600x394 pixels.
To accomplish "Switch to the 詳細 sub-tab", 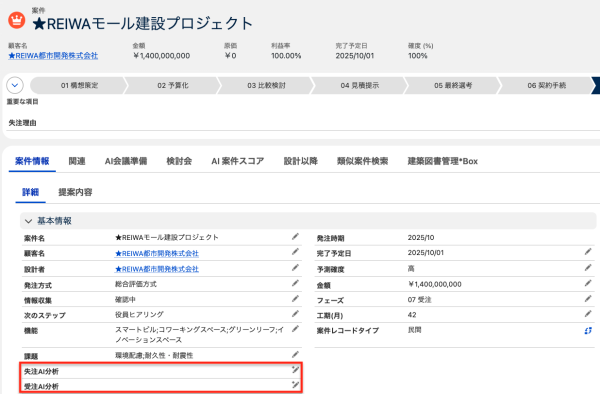I will pyautogui.click(x=31, y=192).
